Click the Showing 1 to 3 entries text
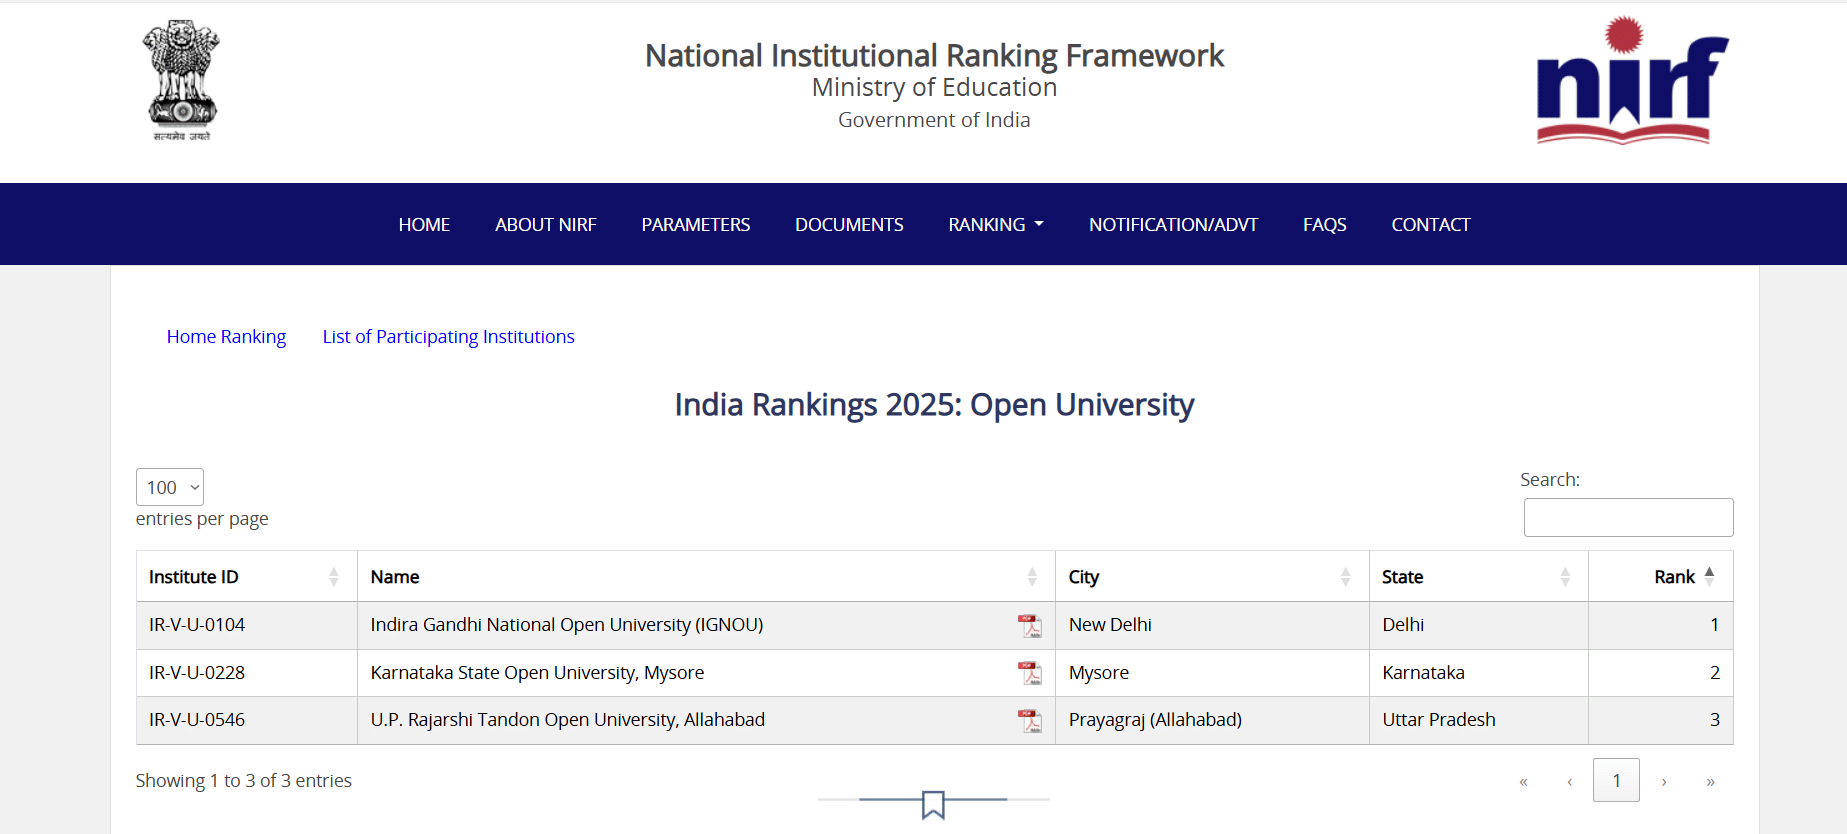 click(244, 781)
